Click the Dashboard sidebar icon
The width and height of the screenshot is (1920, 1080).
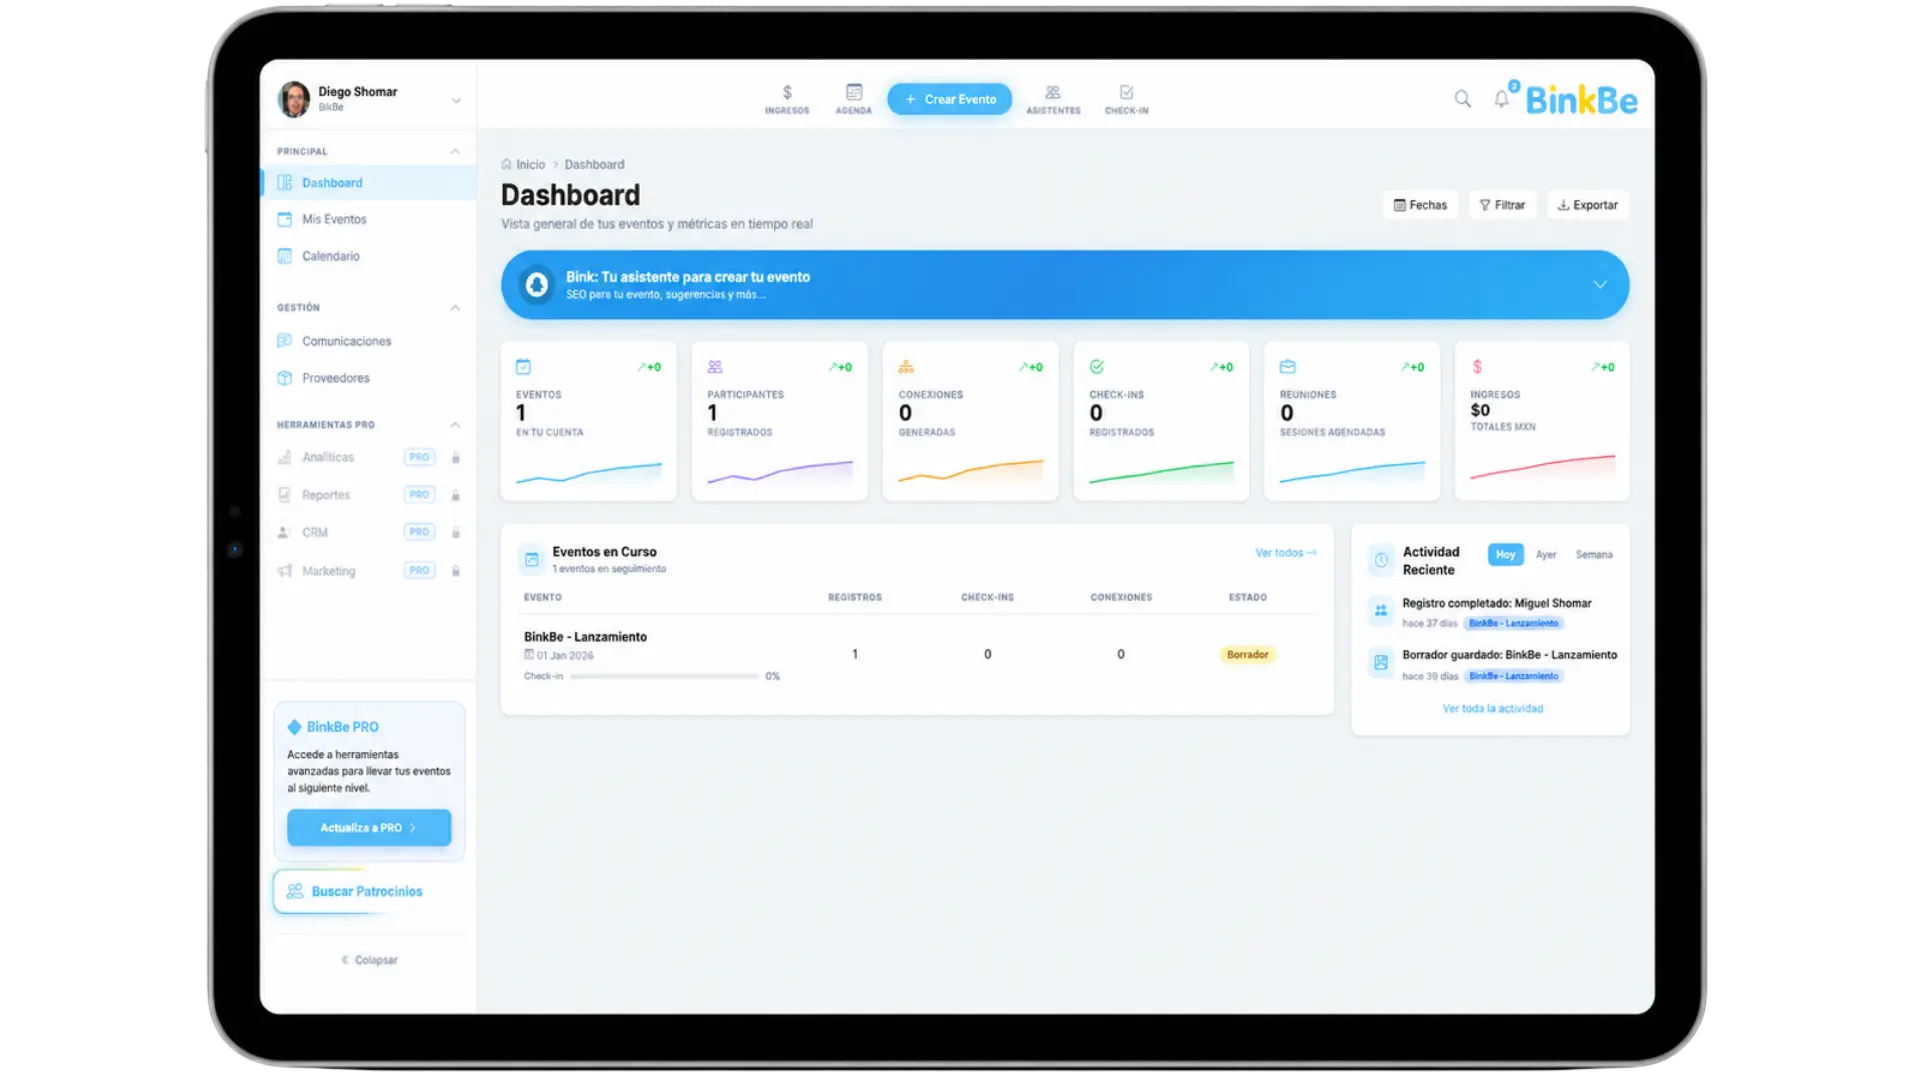tap(285, 183)
